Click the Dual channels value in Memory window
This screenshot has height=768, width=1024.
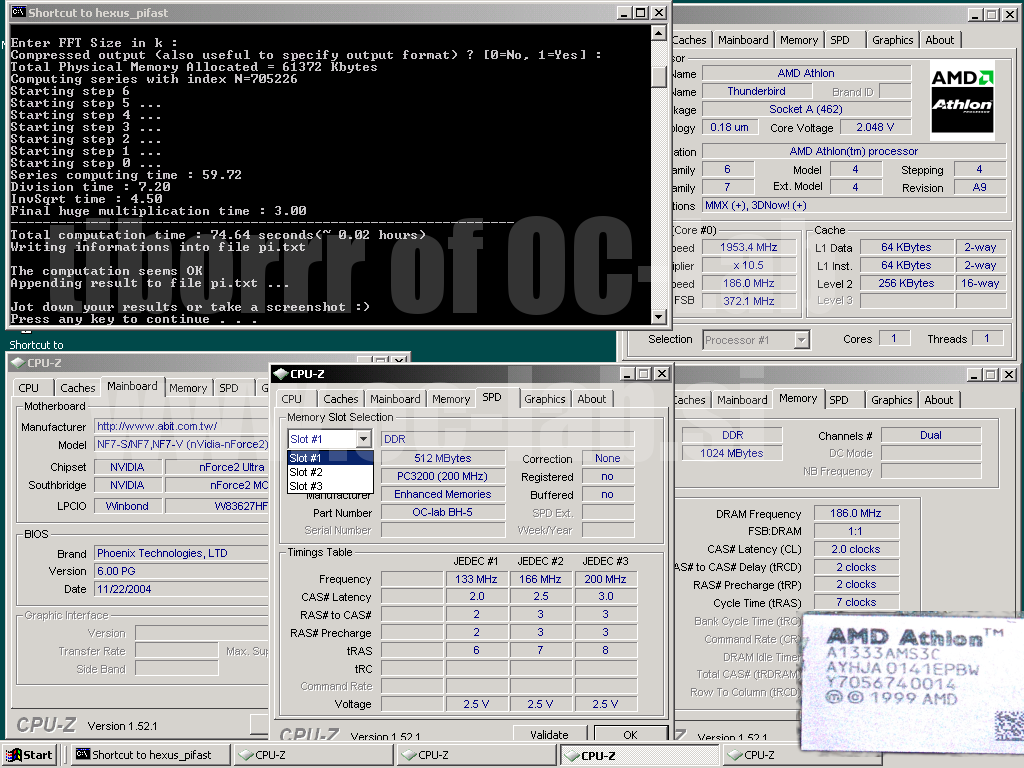click(931, 435)
